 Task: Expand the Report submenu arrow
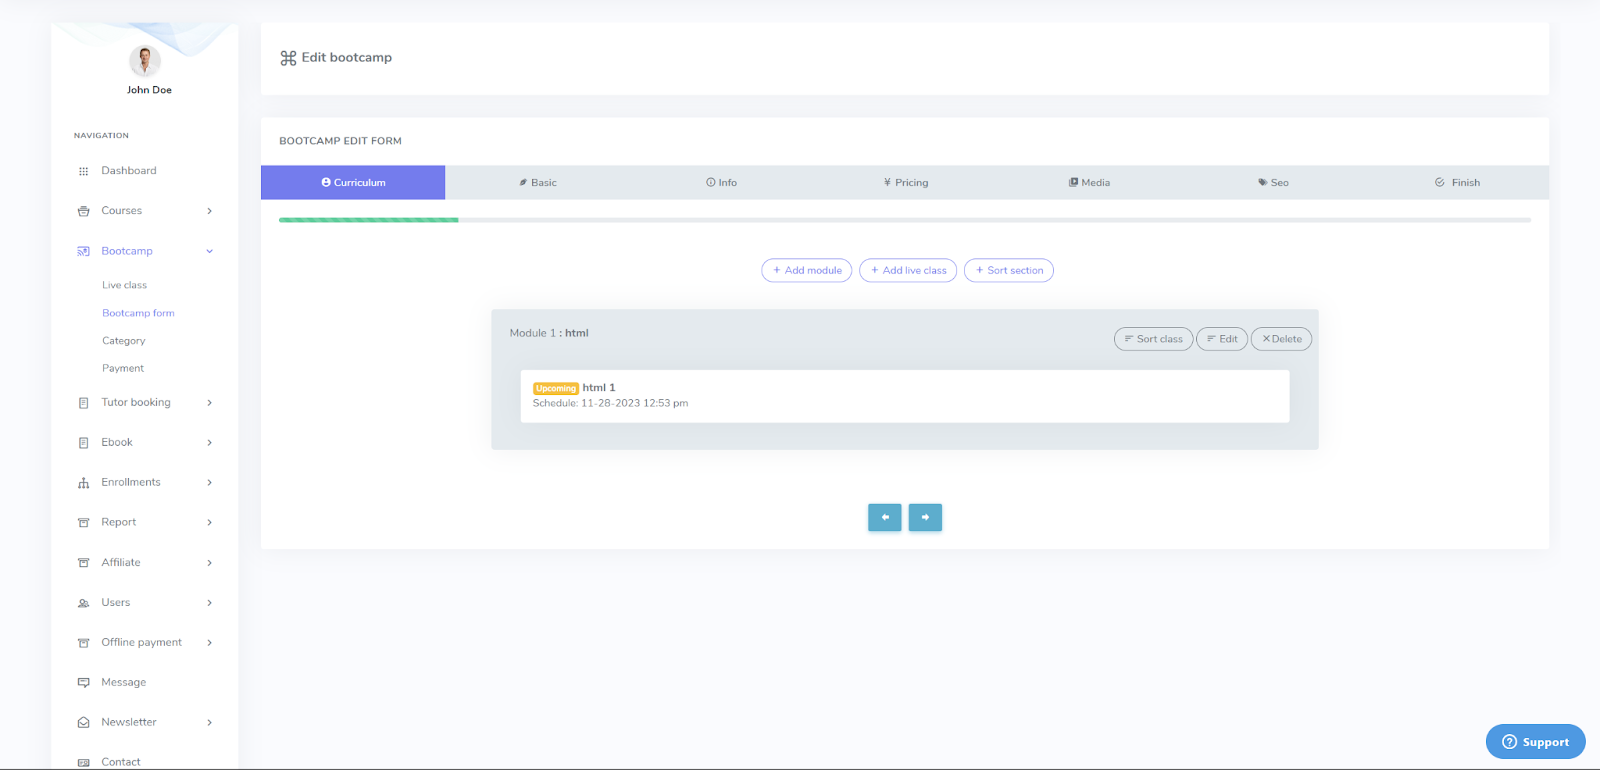(x=209, y=523)
